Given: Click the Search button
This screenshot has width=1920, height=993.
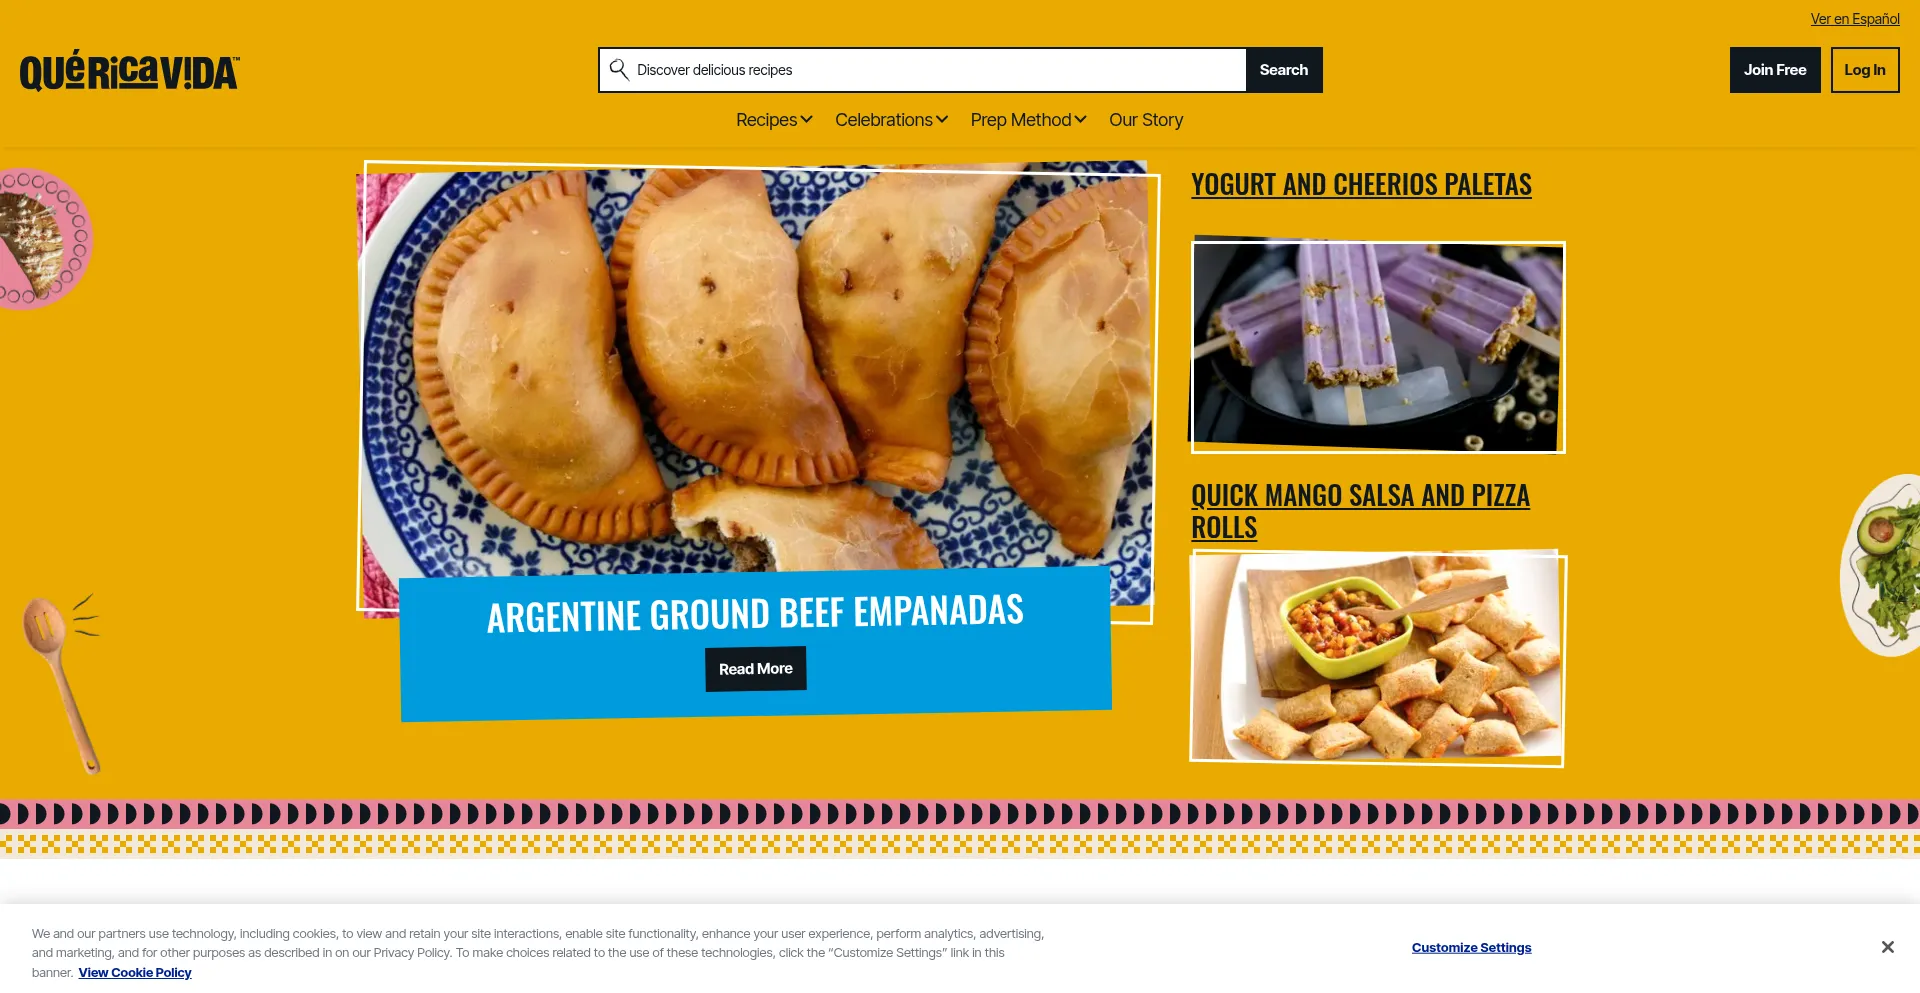Looking at the screenshot, I should coord(1284,70).
